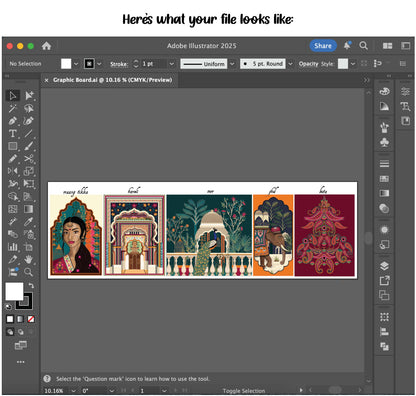Choose the Lasso tool

coord(29,108)
